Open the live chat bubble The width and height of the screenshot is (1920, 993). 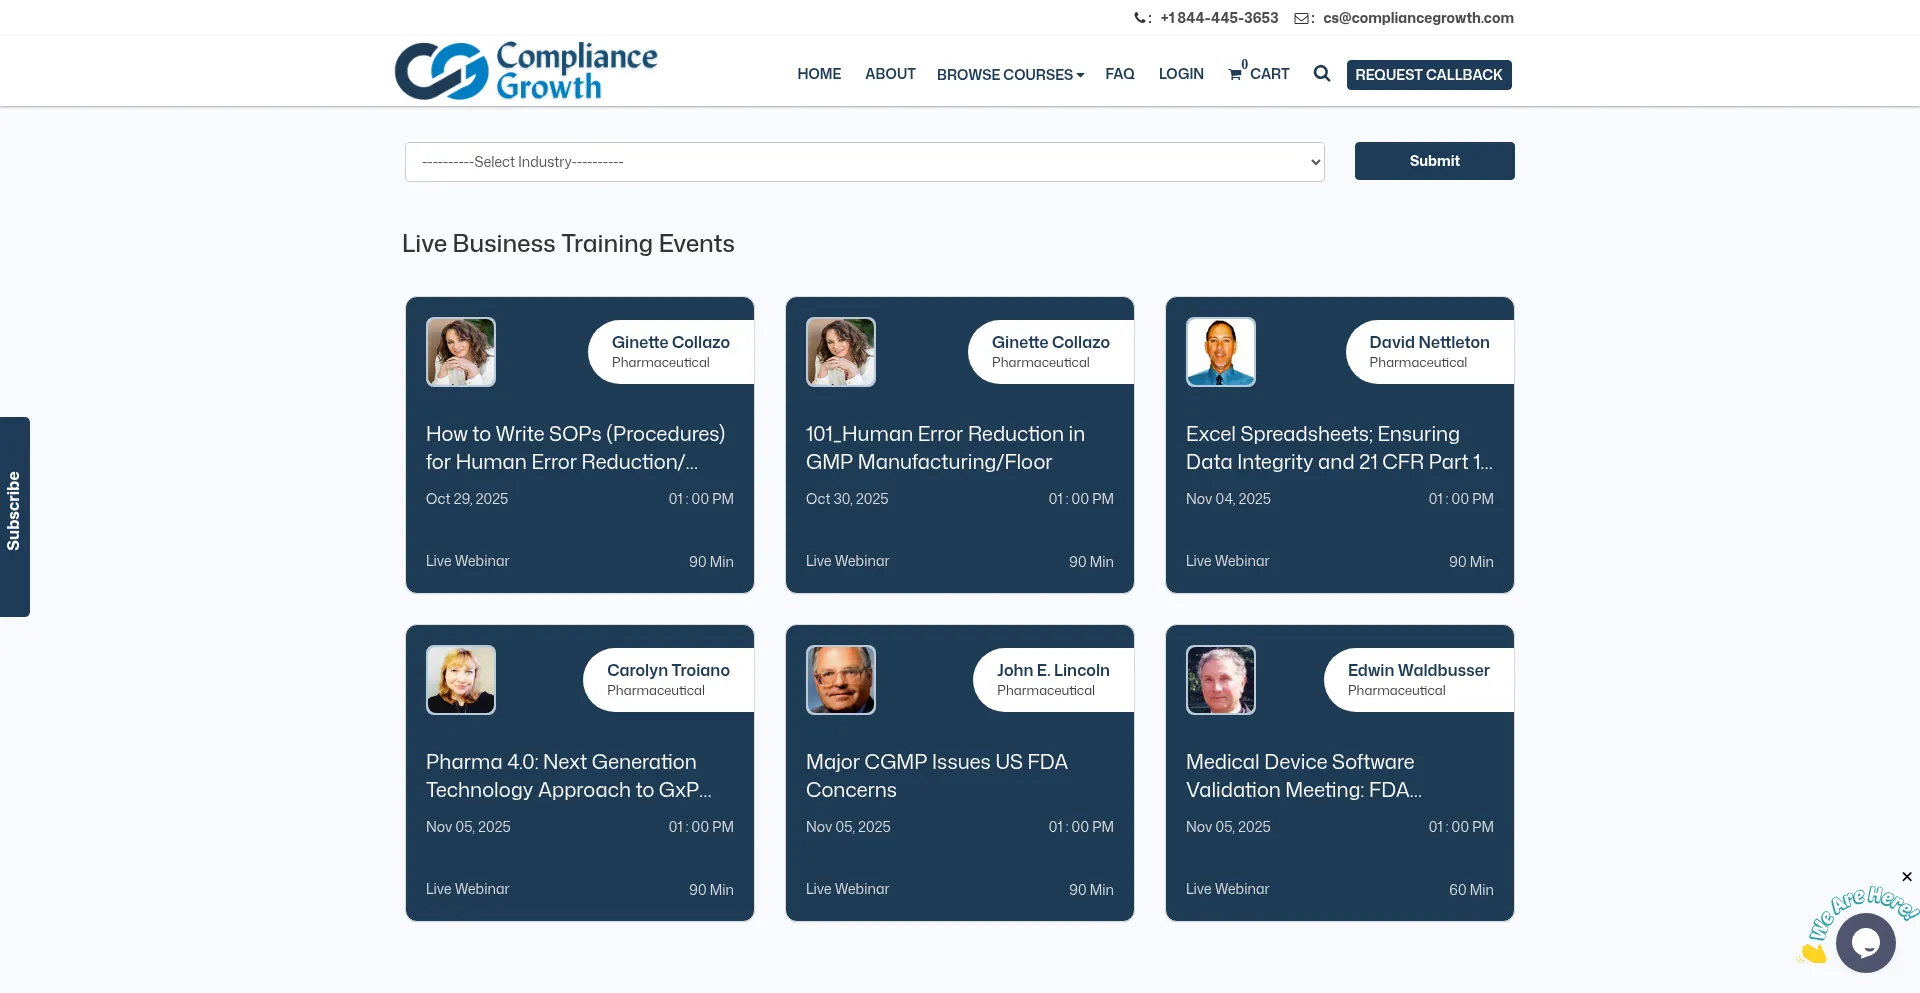[x=1865, y=942]
